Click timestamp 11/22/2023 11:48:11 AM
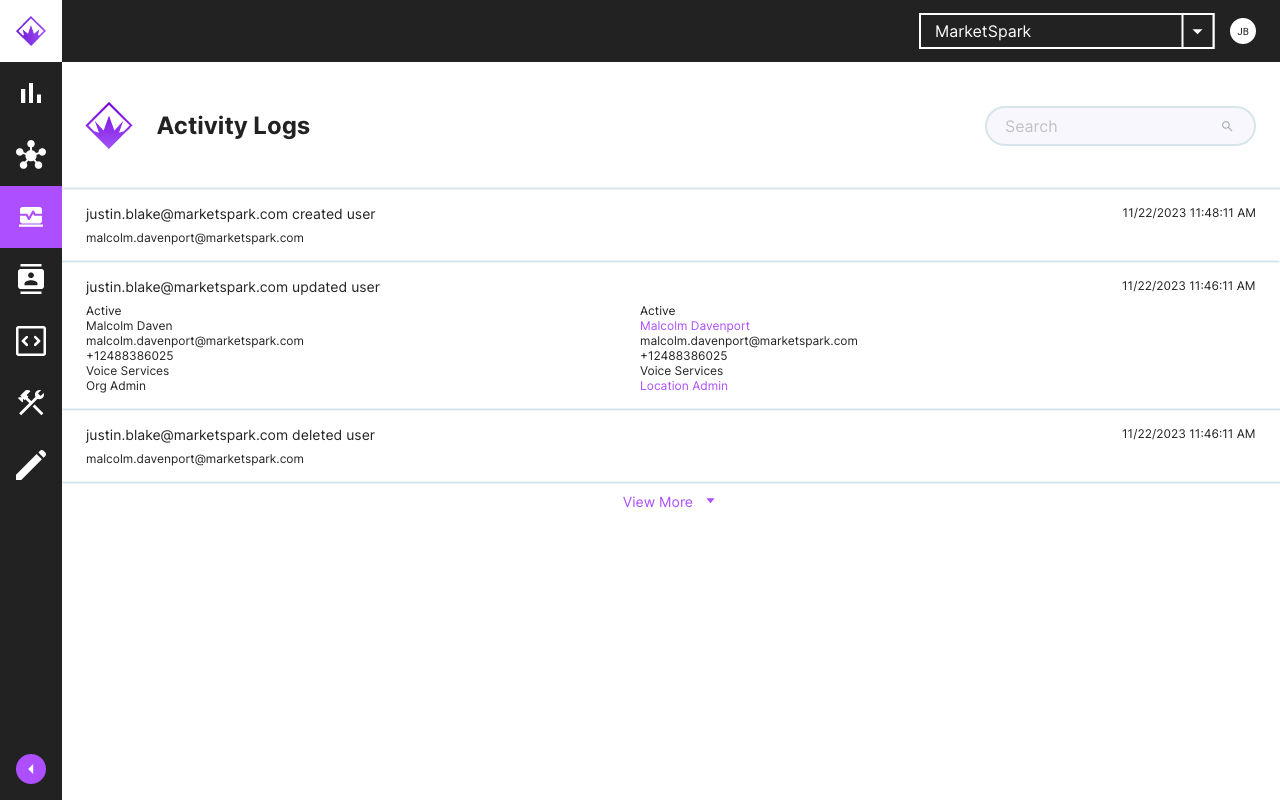1280x800 pixels. pos(1189,213)
